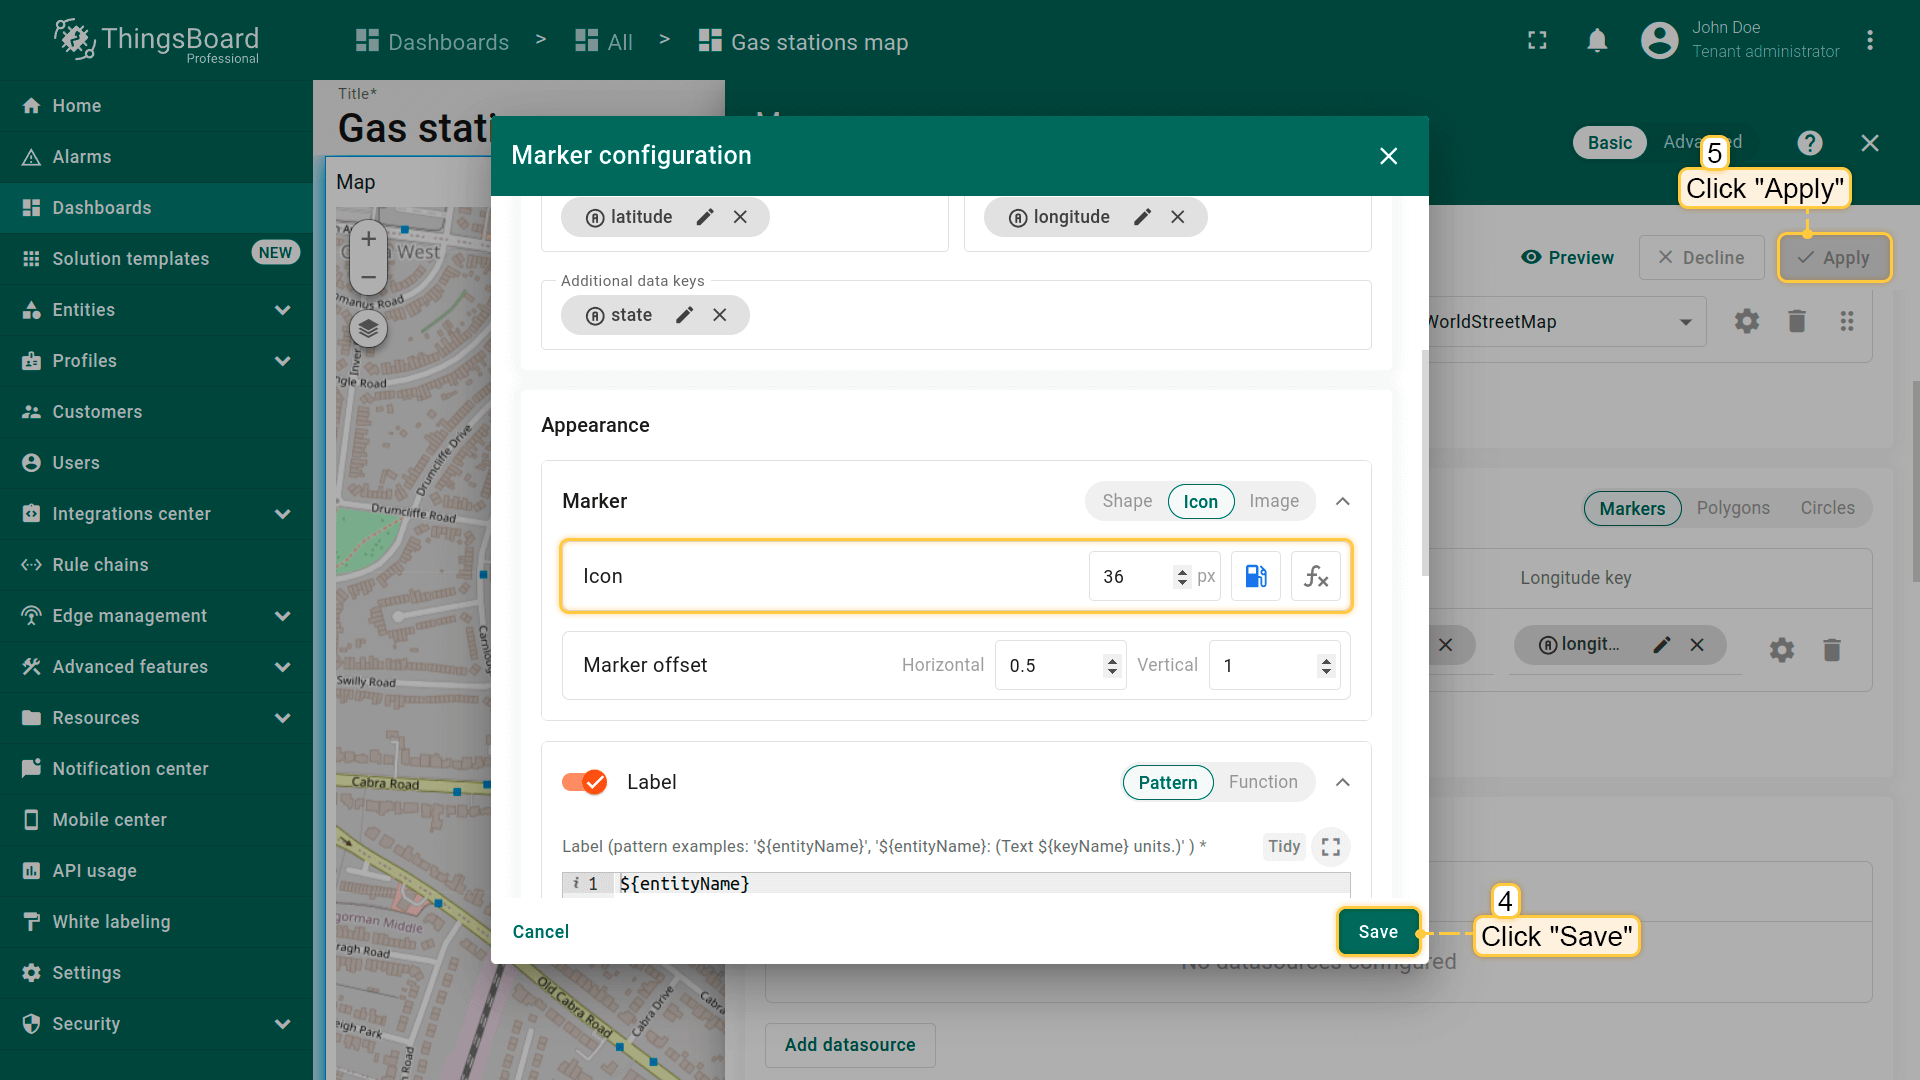Click the map layers control
Viewport: 1920px width, 1080px height.
click(368, 328)
